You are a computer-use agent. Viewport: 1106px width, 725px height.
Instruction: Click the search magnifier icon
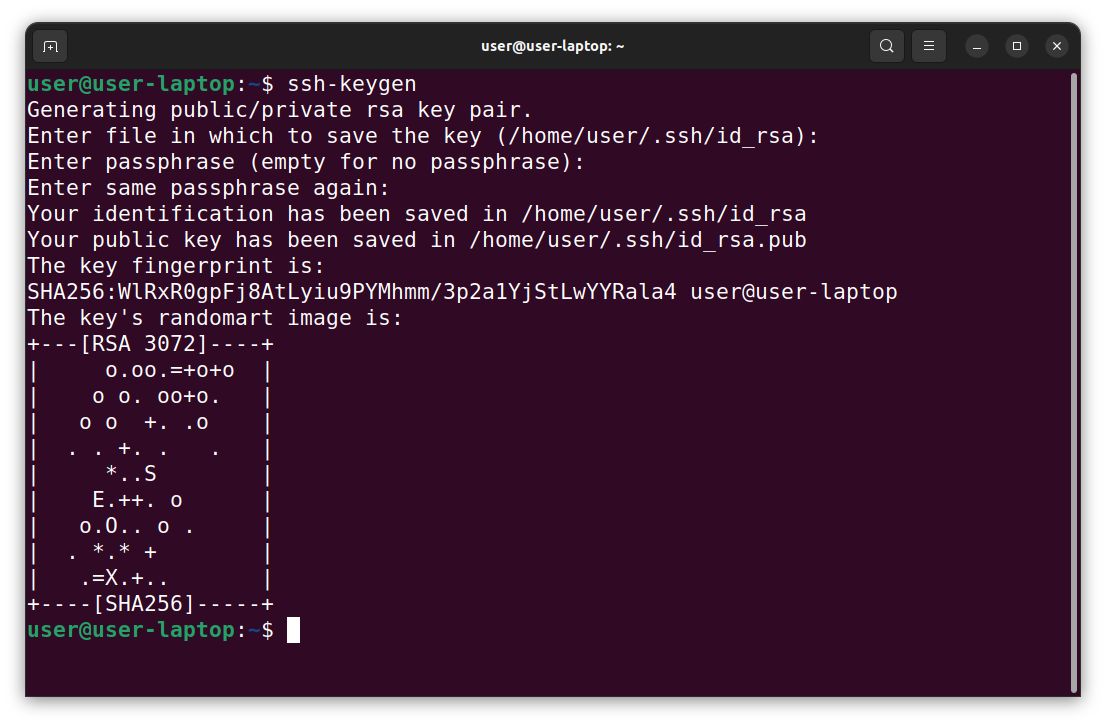[886, 46]
